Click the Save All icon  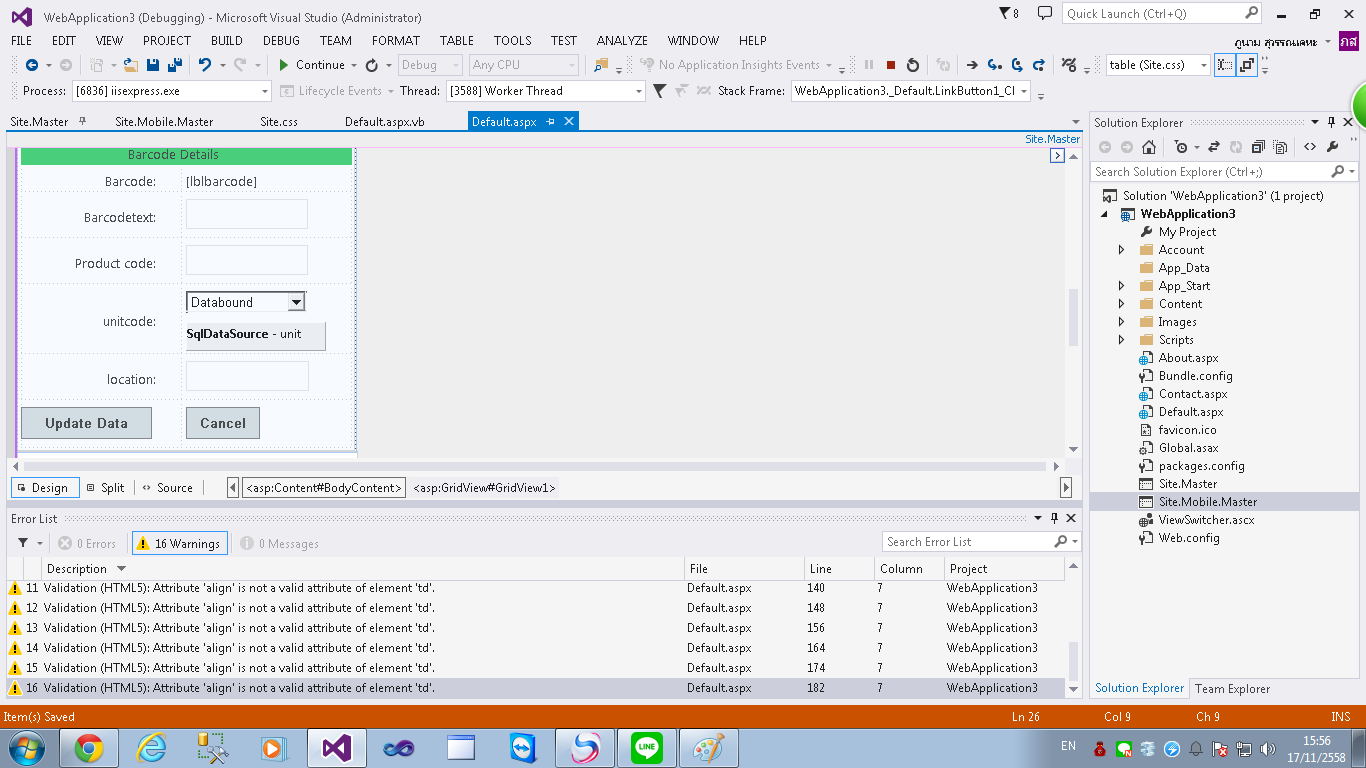coord(174,65)
